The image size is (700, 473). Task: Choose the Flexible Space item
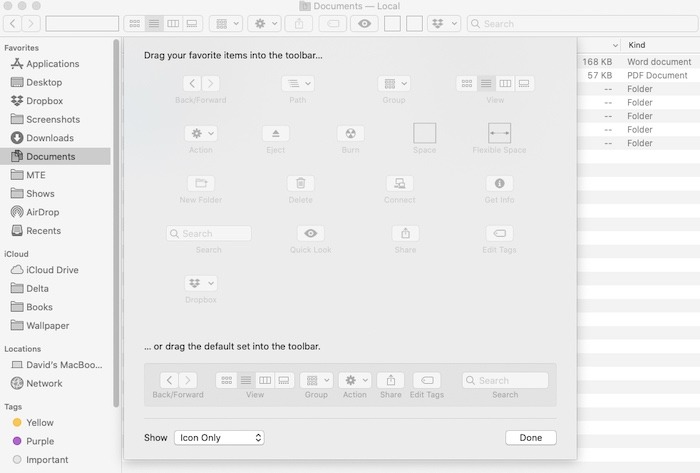click(499, 133)
